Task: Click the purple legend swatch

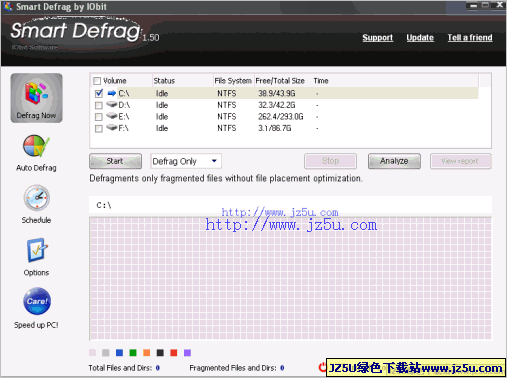Action: 187,353
